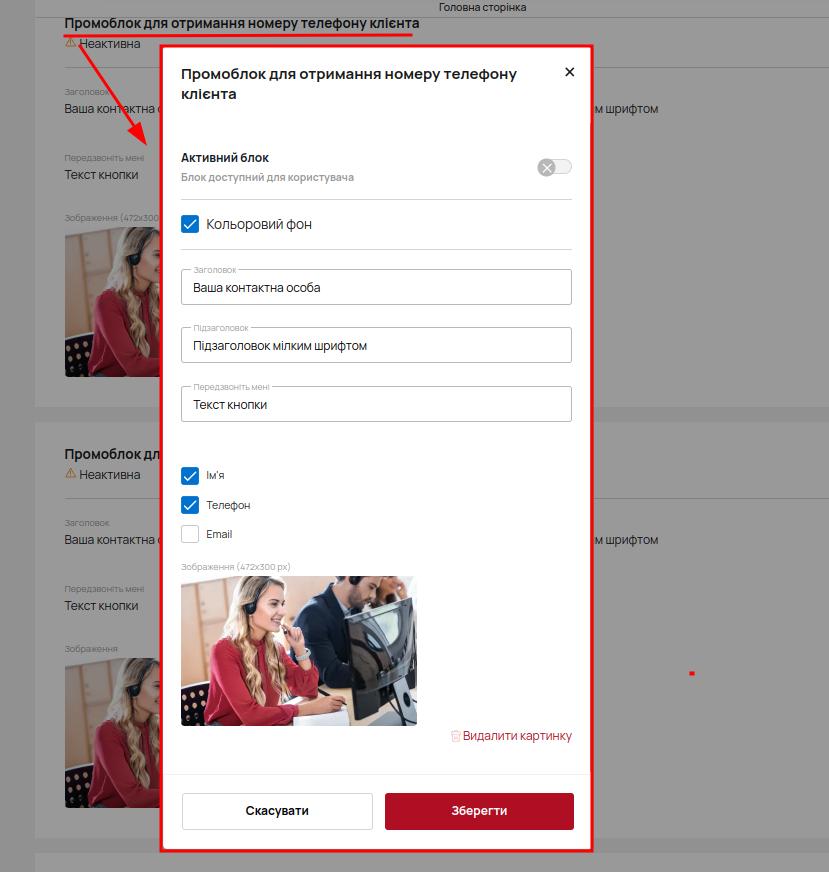Uncheck the Телефон checkbox
Screen dimensions: 829x872
[x=190, y=505]
